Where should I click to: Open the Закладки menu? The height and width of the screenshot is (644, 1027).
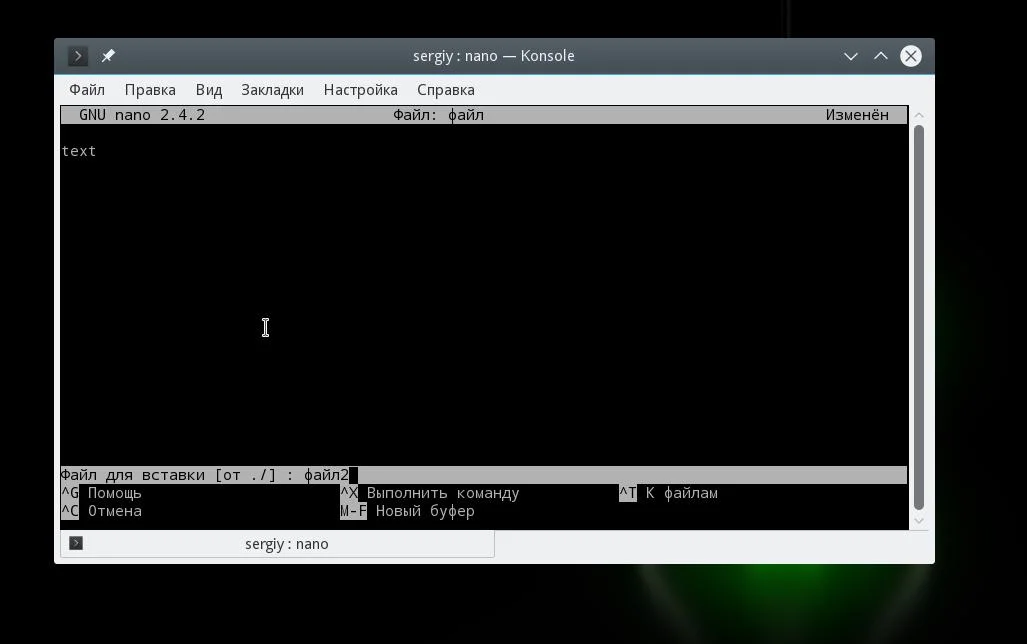tap(272, 90)
